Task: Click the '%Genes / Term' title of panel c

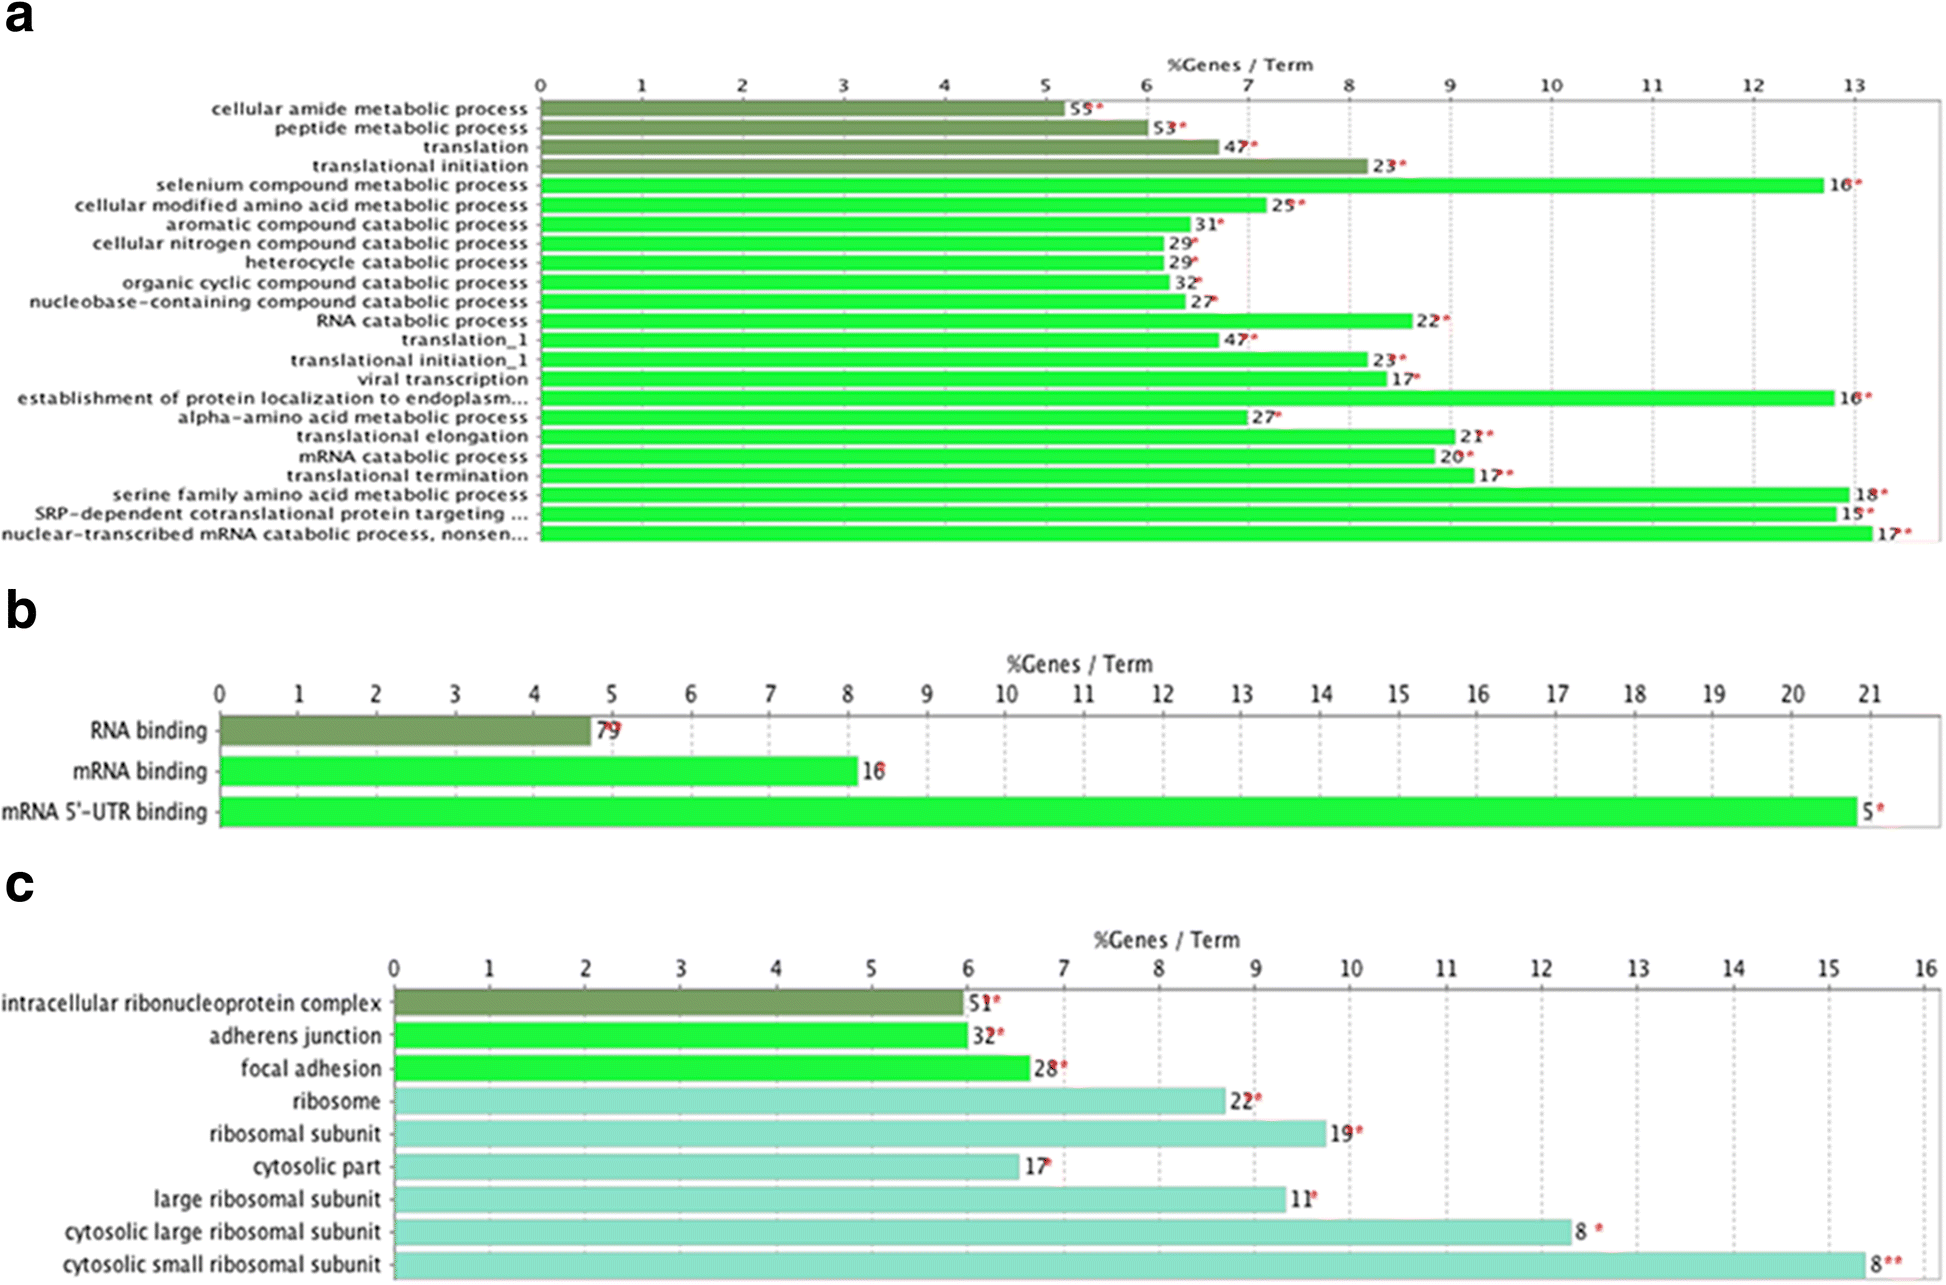Action: coord(1166,940)
